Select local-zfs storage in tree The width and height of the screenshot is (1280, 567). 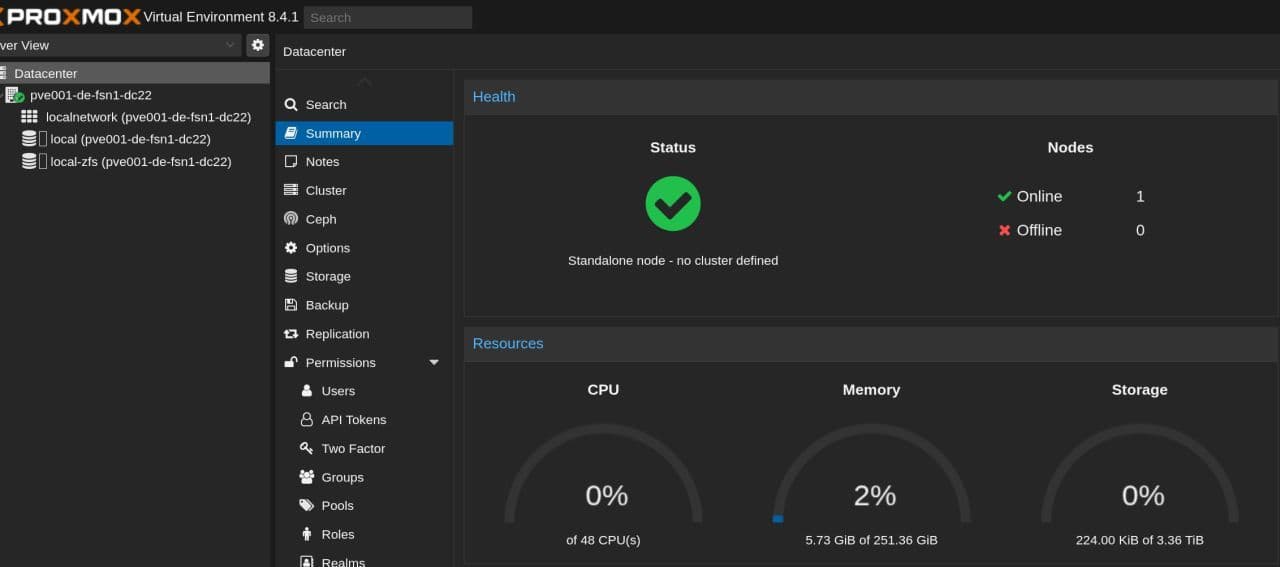click(140, 161)
